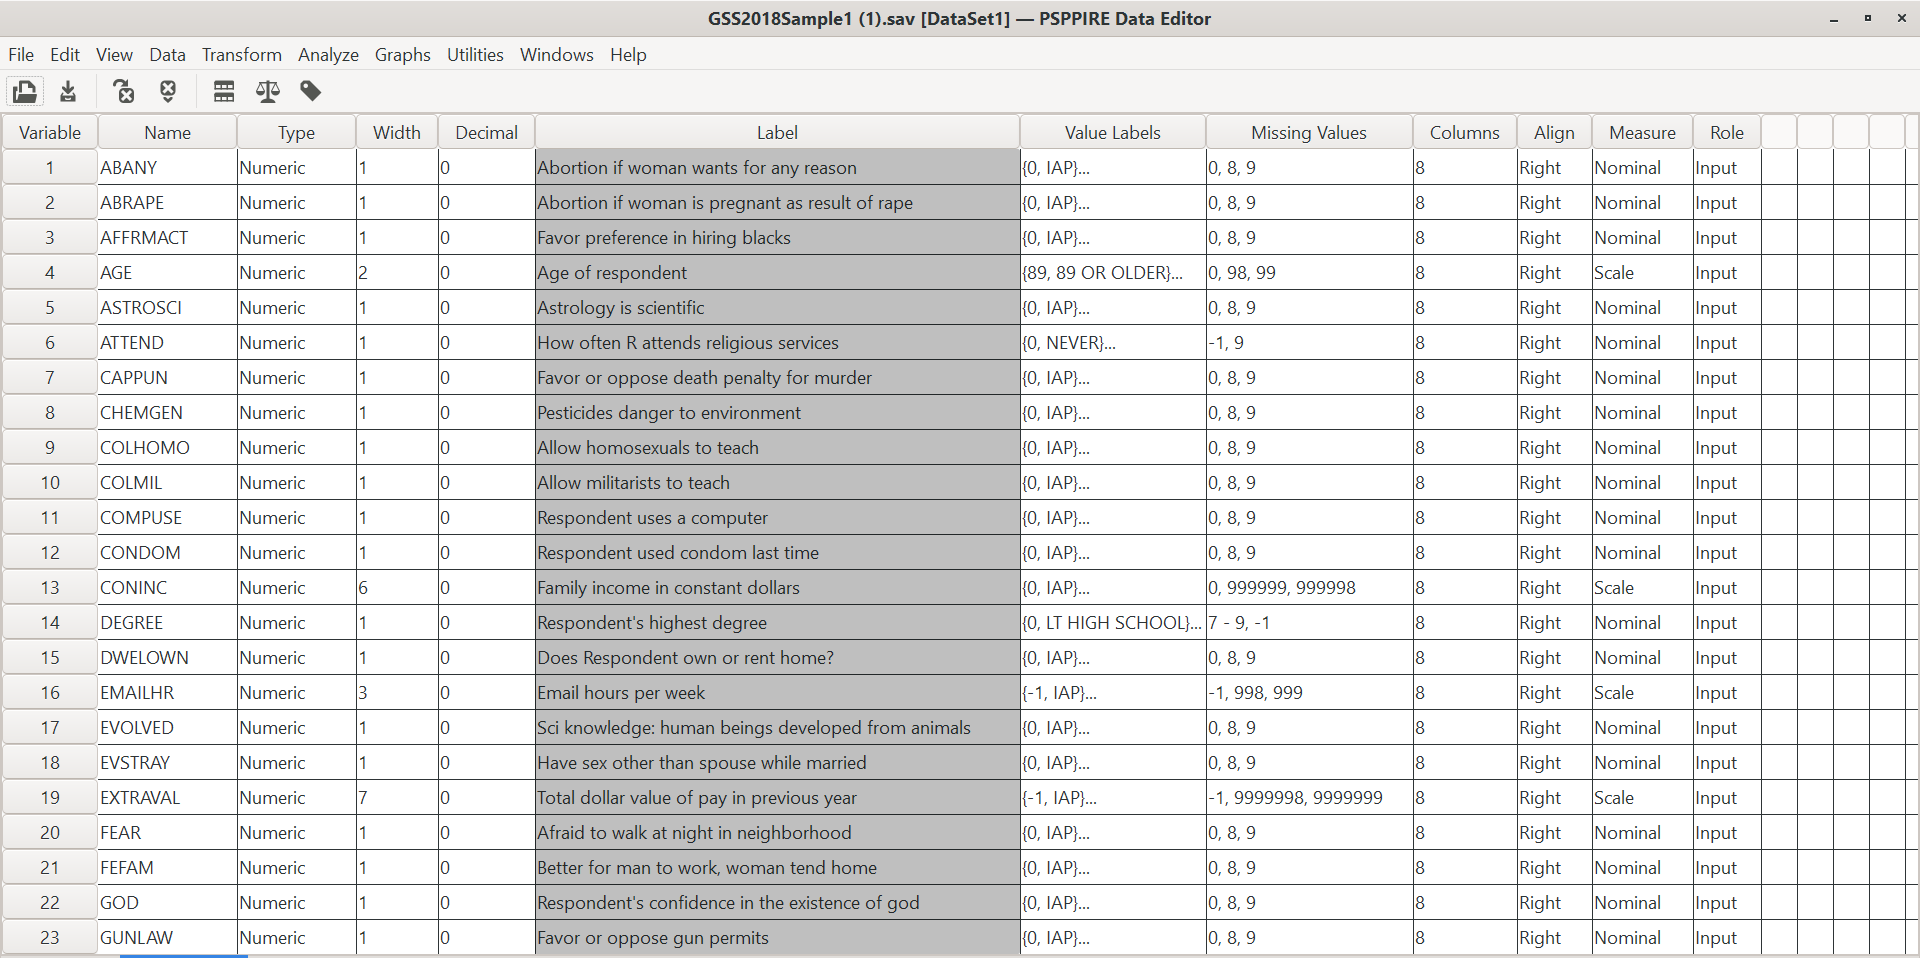
Task: Open the Transform menu
Action: 241,55
